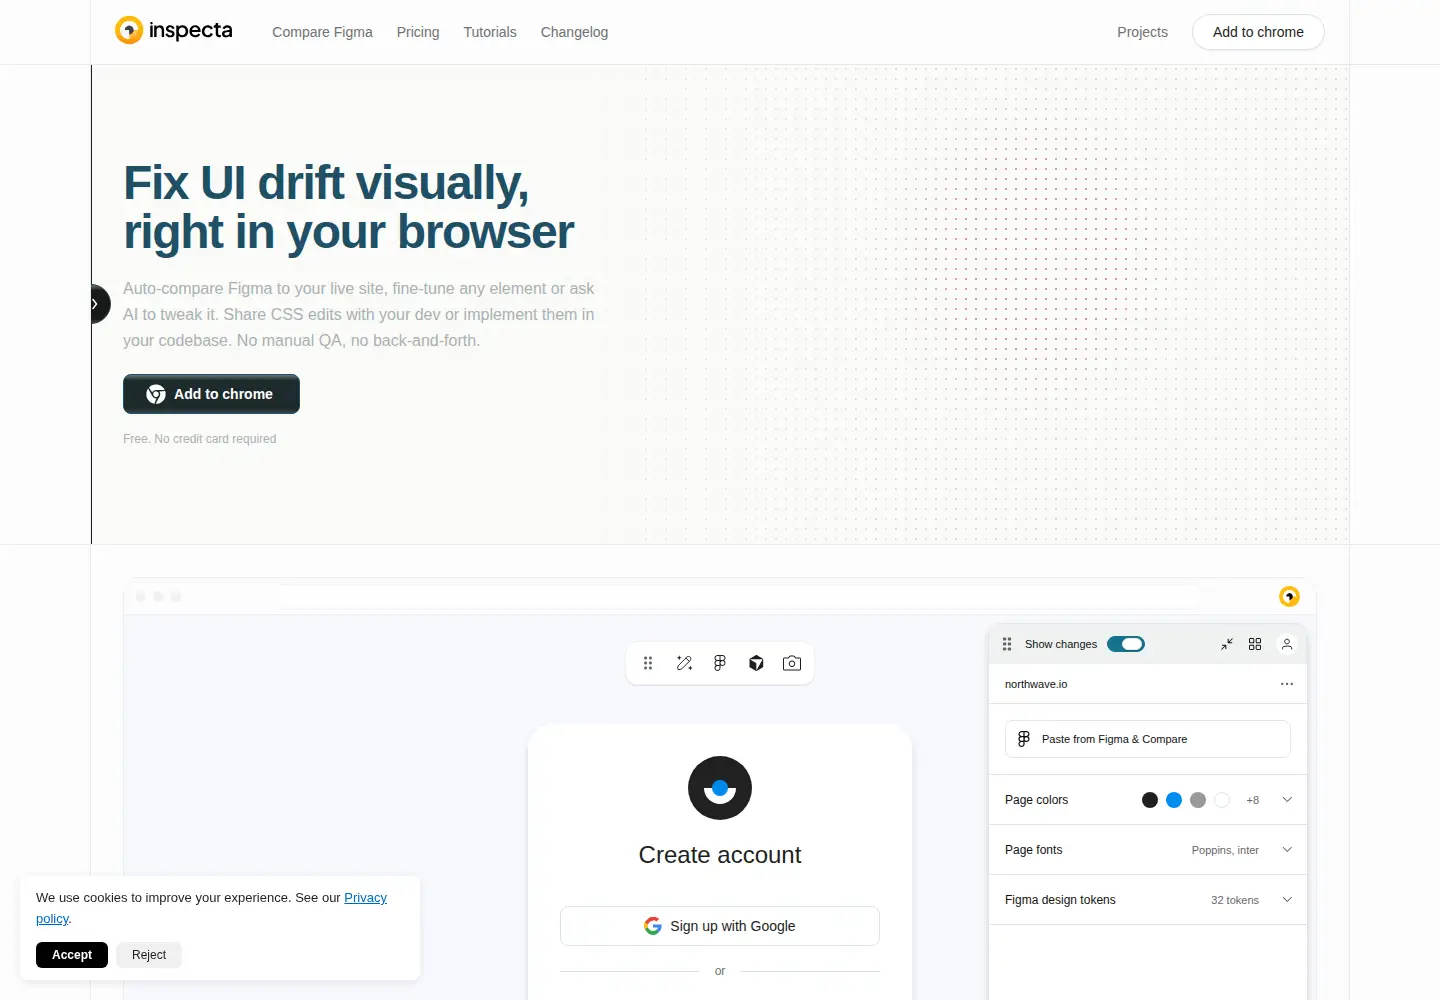This screenshot has width=1440, height=1000.
Task: Select the black page color swatch
Action: coord(1150,800)
